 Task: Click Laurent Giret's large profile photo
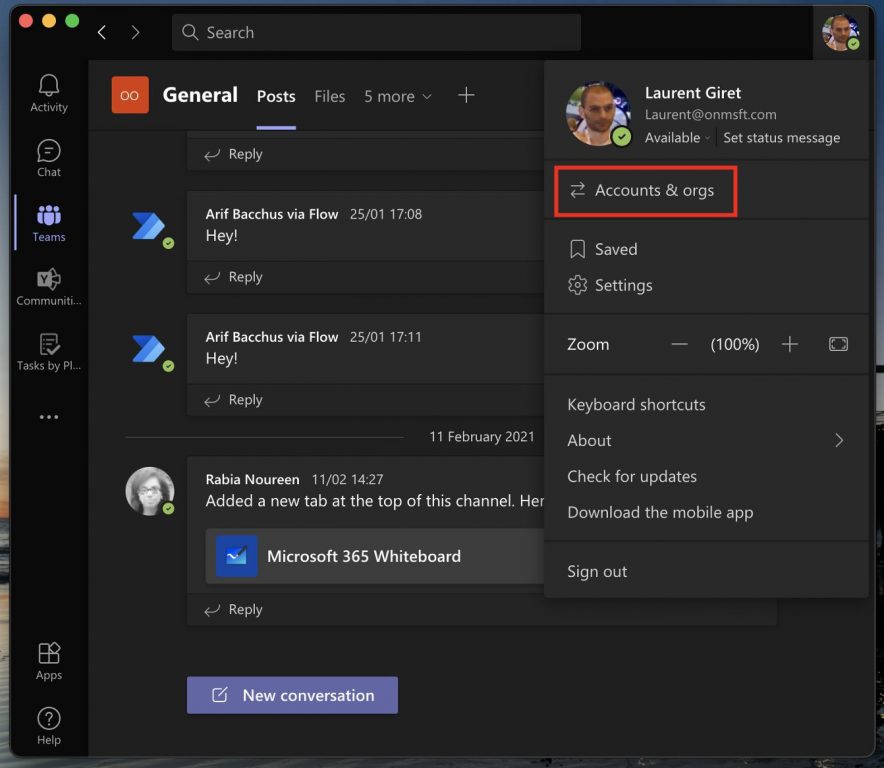(599, 114)
